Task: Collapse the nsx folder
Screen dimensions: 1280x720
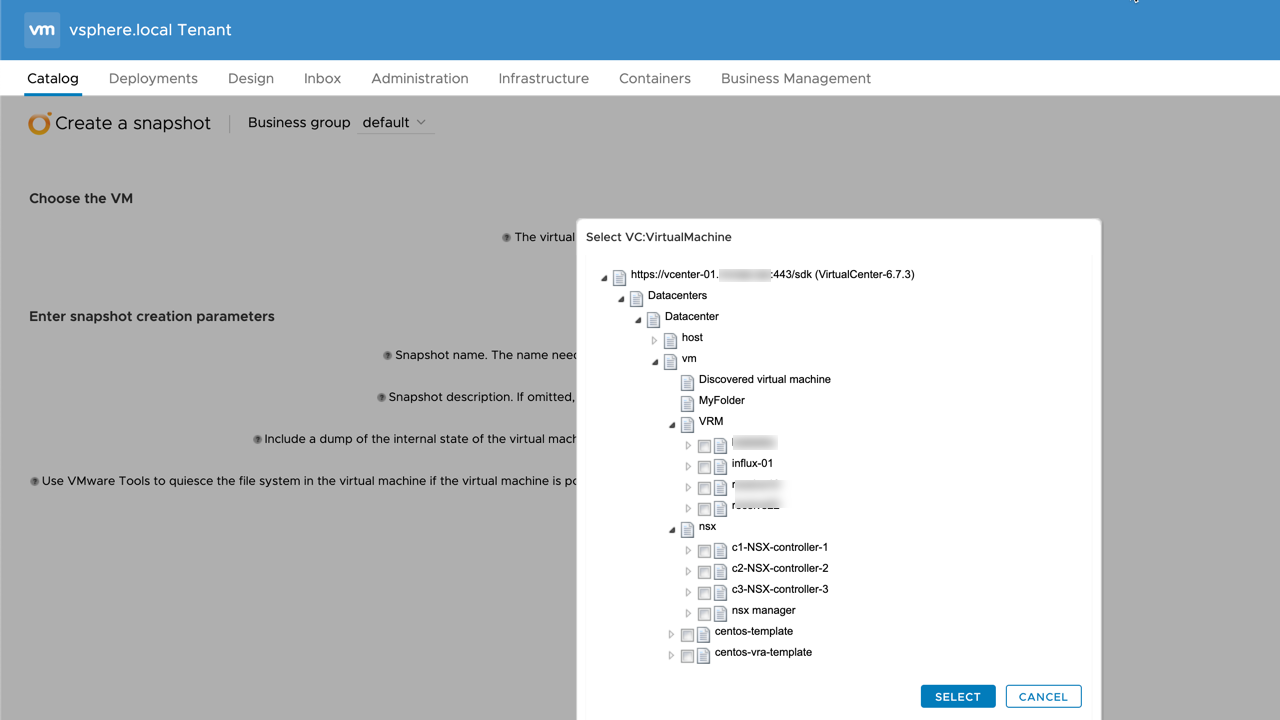Action: (x=672, y=530)
